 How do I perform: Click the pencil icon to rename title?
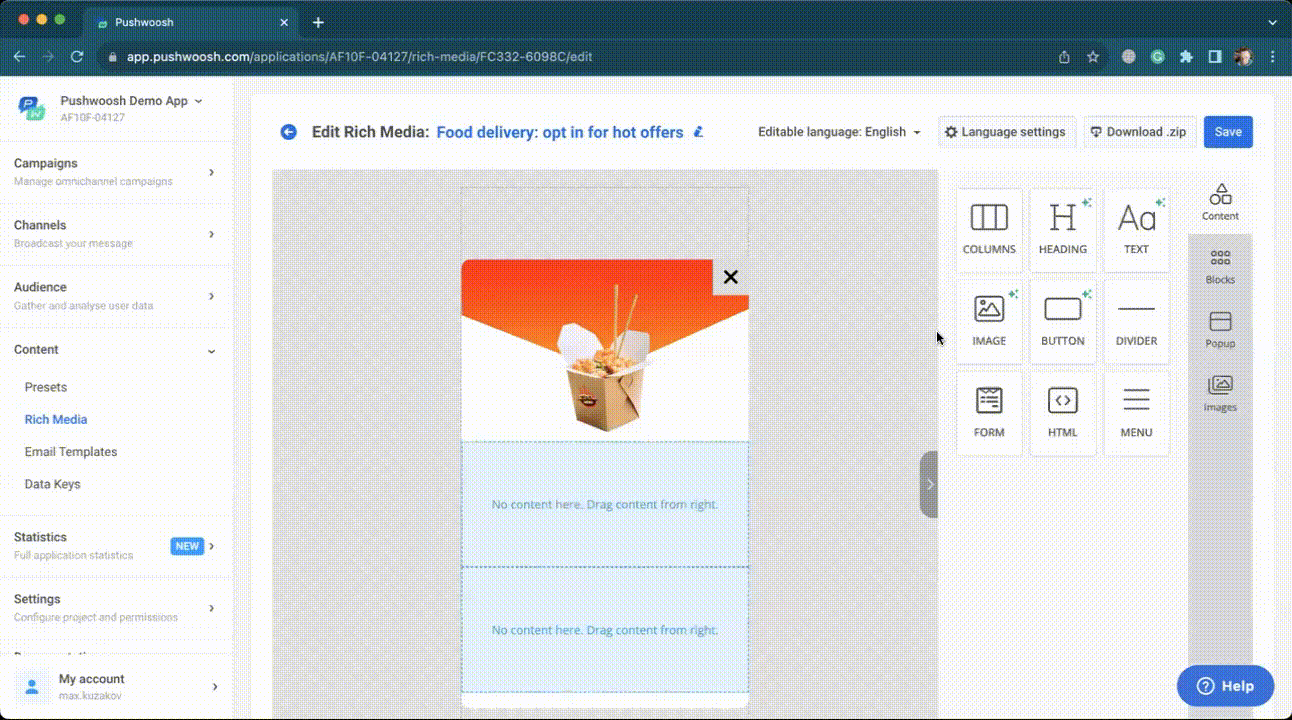pyautogui.click(x=699, y=132)
